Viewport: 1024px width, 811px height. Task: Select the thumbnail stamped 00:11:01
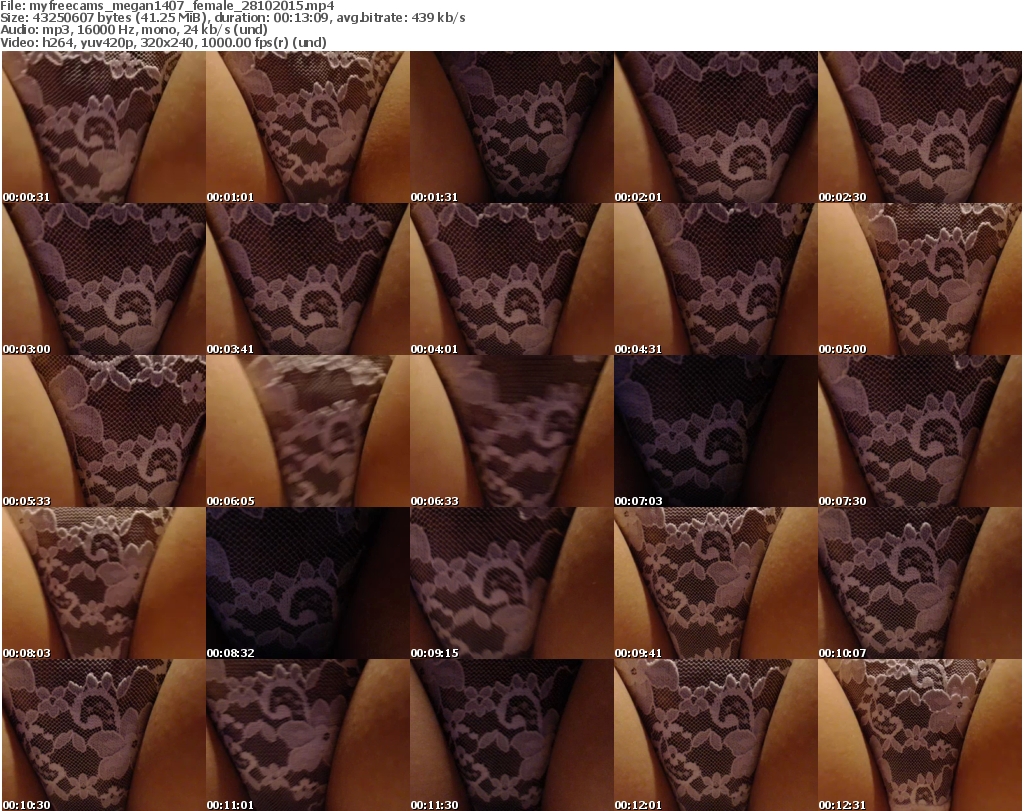tap(308, 735)
